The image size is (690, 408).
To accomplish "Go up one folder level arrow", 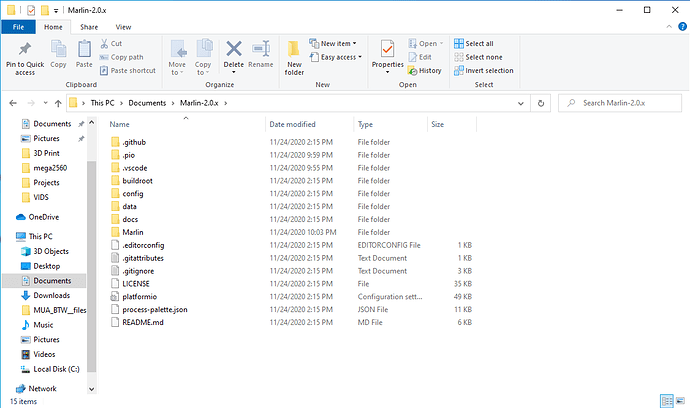I will tap(58, 103).
